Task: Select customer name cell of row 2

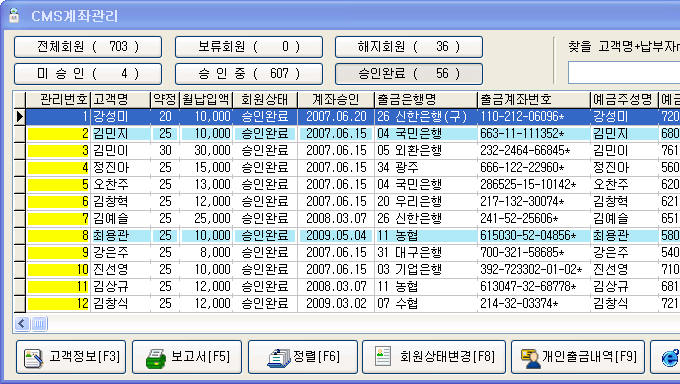Action: 120,134
